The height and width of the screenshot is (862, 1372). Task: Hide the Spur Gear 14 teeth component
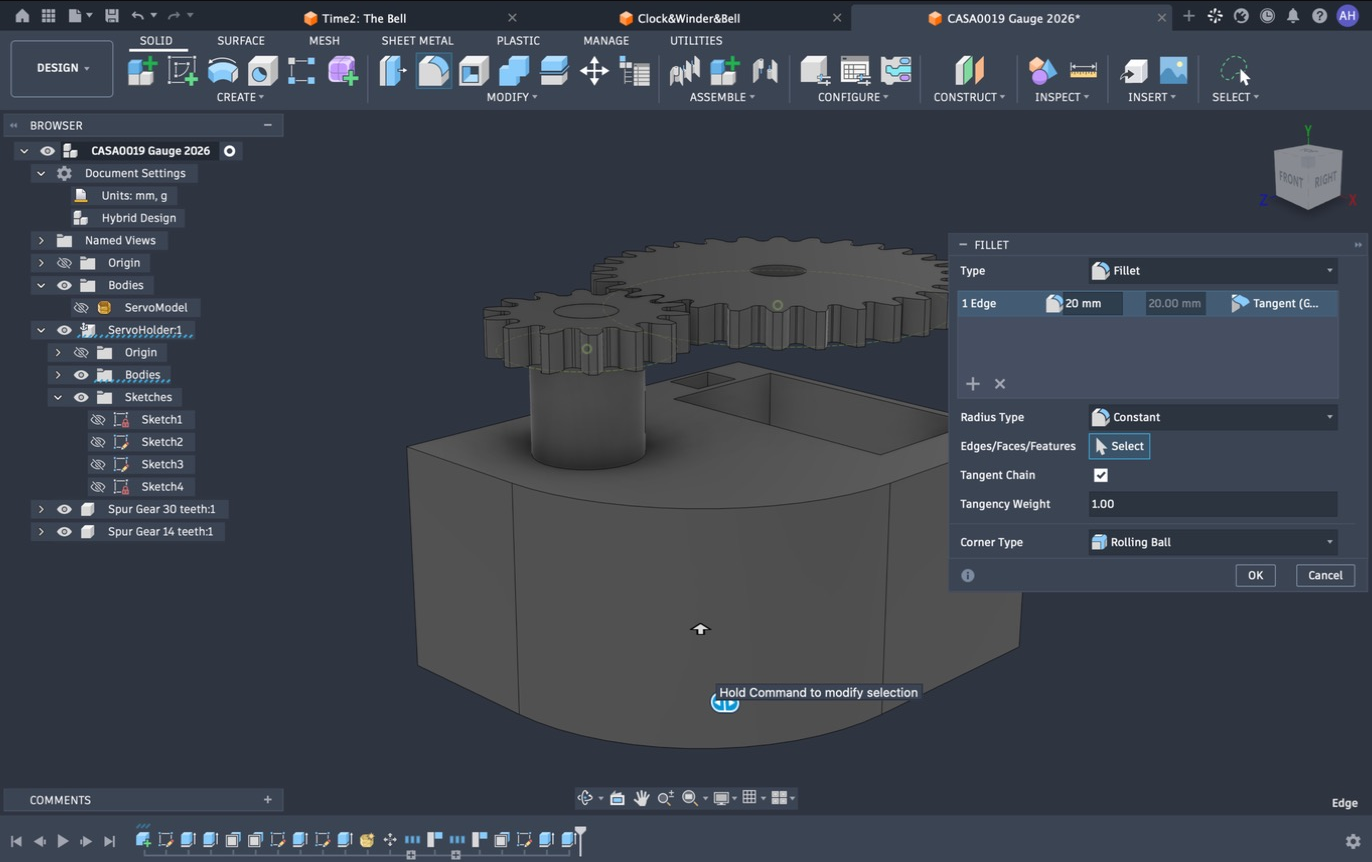[x=64, y=531]
